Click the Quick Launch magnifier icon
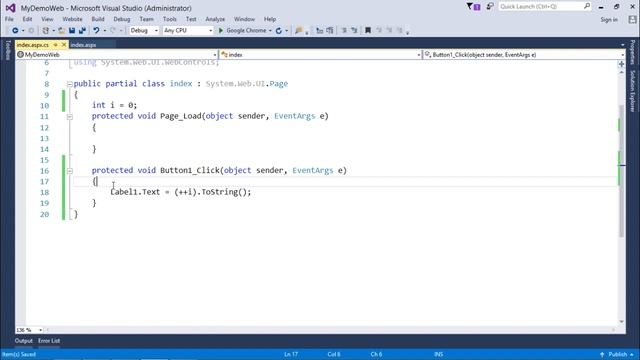This screenshot has width=640, height=360. 587,6
